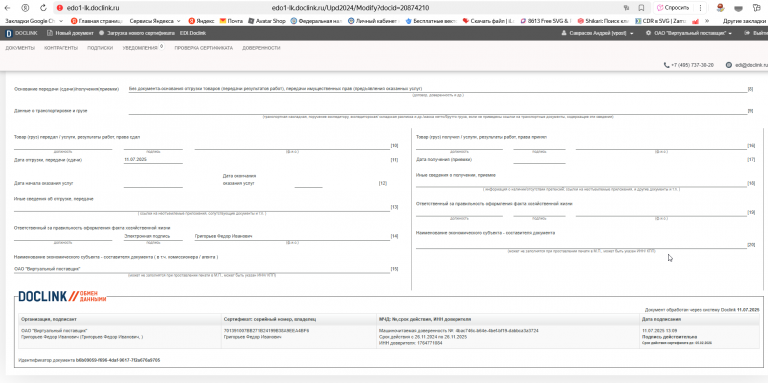The image size is (768, 383).
Task: Click Загрузка нового сертификата circle icon
Action: point(101,33)
